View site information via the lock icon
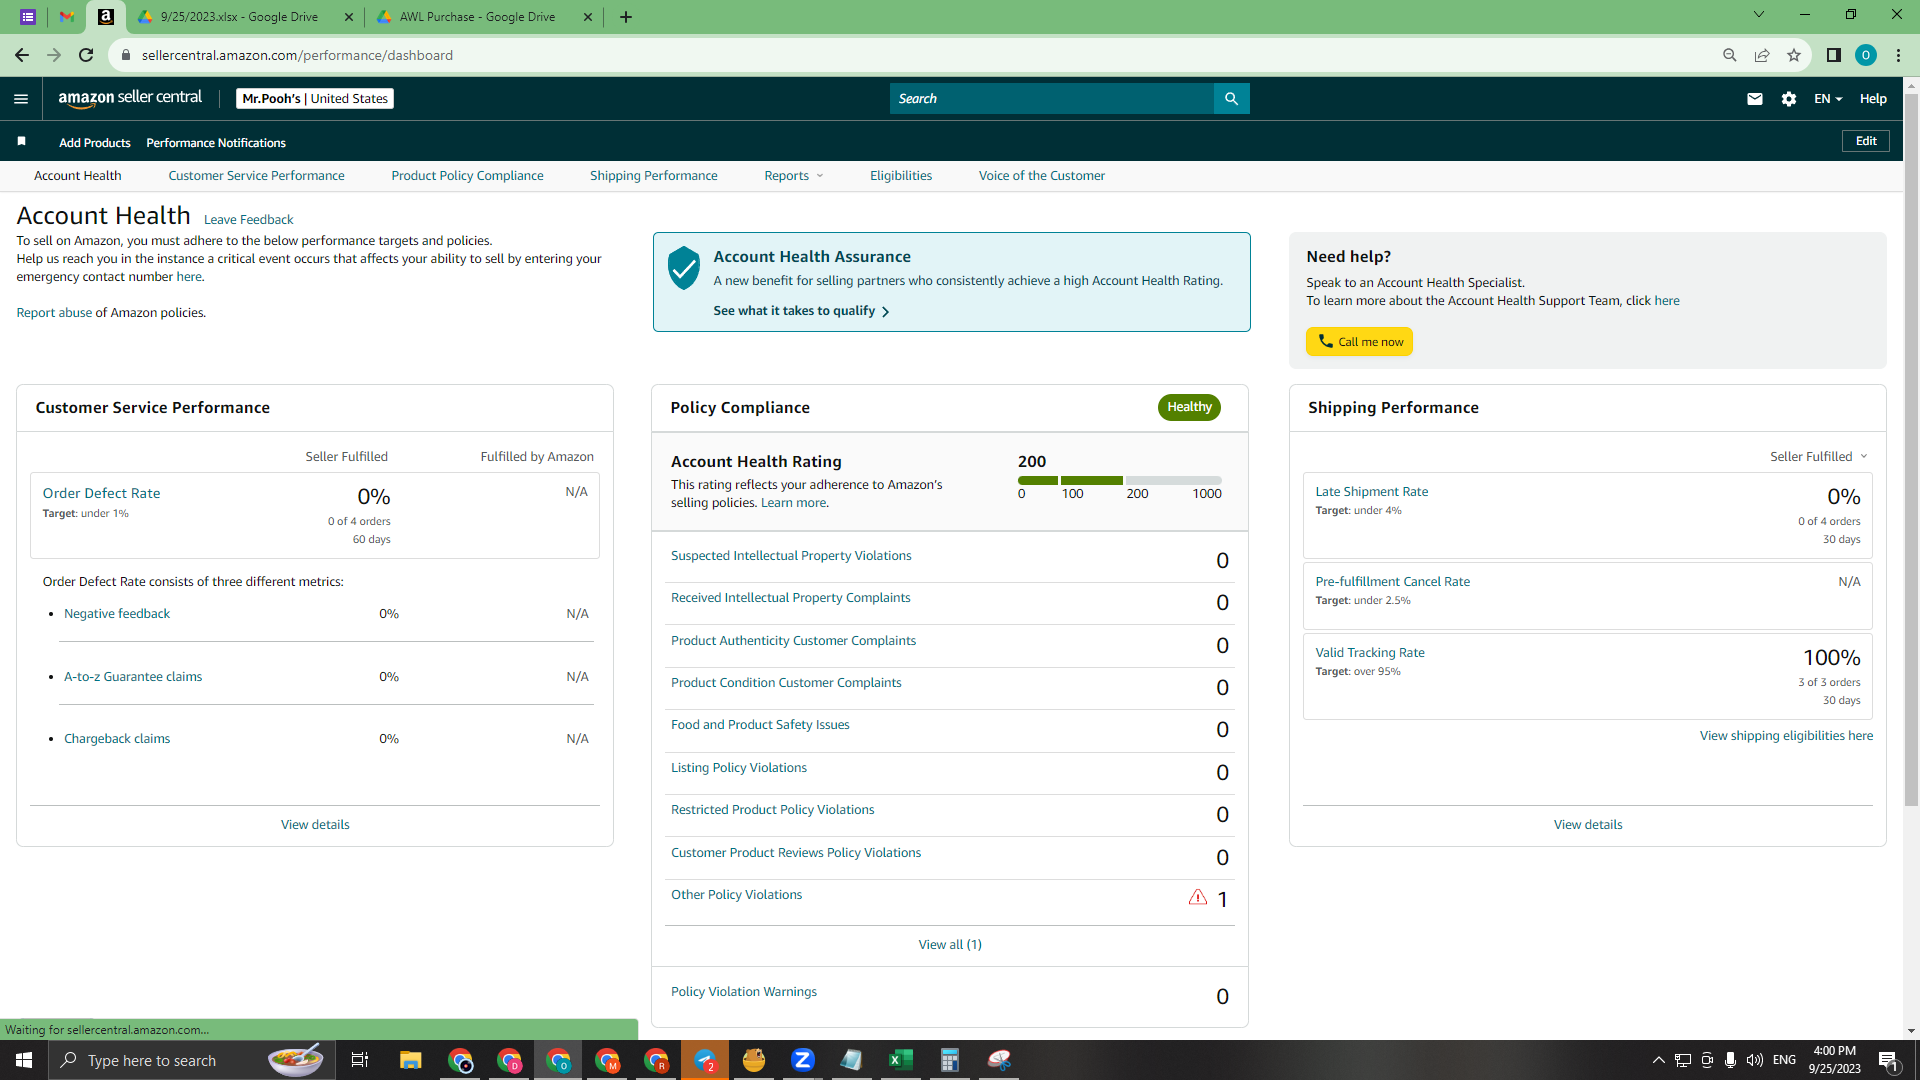The width and height of the screenshot is (1920, 1080). coord(126,55)
